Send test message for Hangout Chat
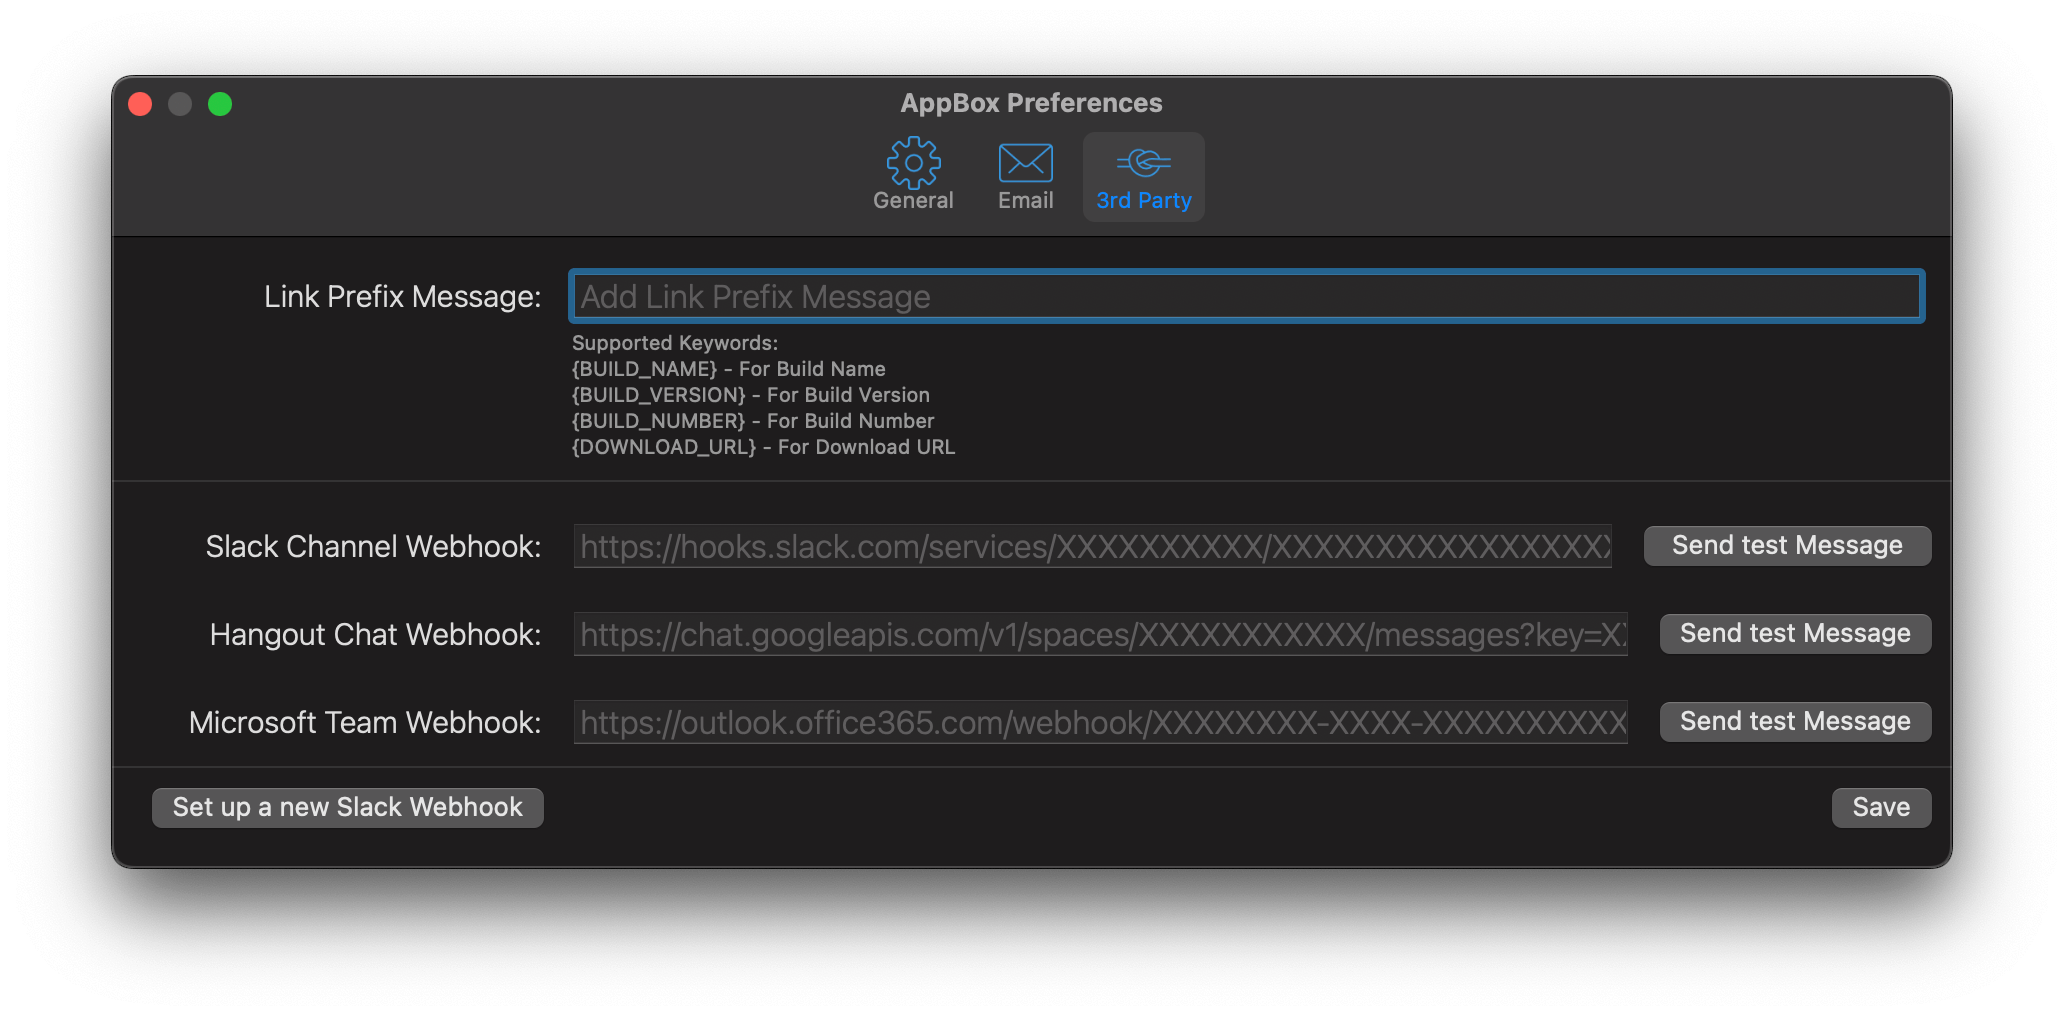 [x=1795, y=634]
